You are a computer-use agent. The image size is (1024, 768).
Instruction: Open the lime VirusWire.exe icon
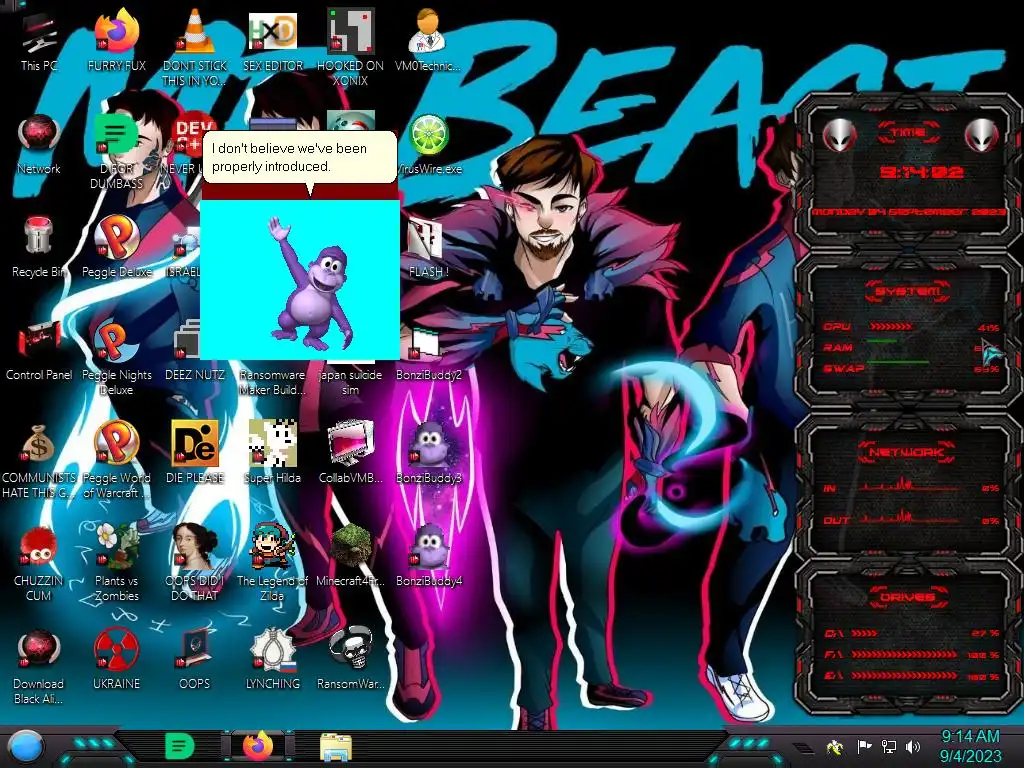429,144
